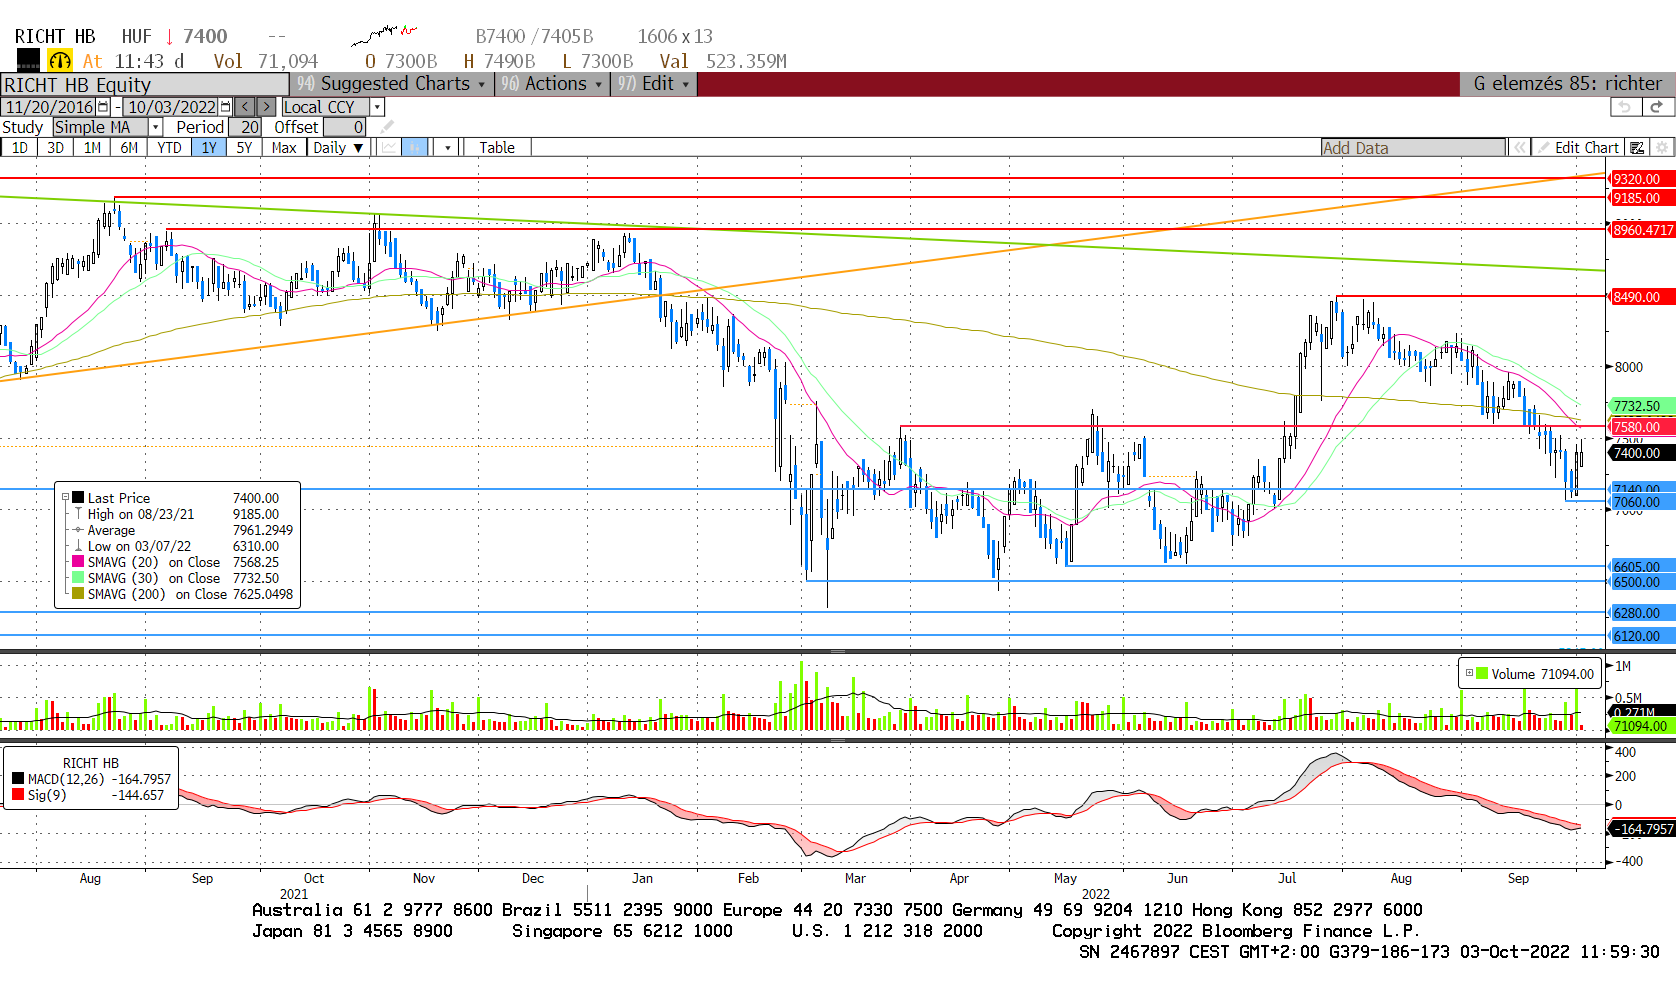Click SMAVG (20) magenta color swatch

78,562
